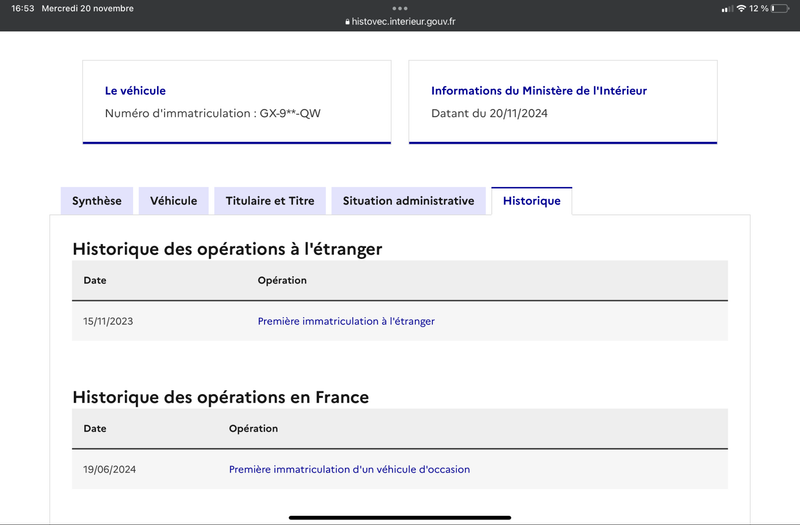Open Première immatriculation d'un véhicule d'occasion link
The height and width of the screenshot is (525, 800).
(x=349, y=469)
